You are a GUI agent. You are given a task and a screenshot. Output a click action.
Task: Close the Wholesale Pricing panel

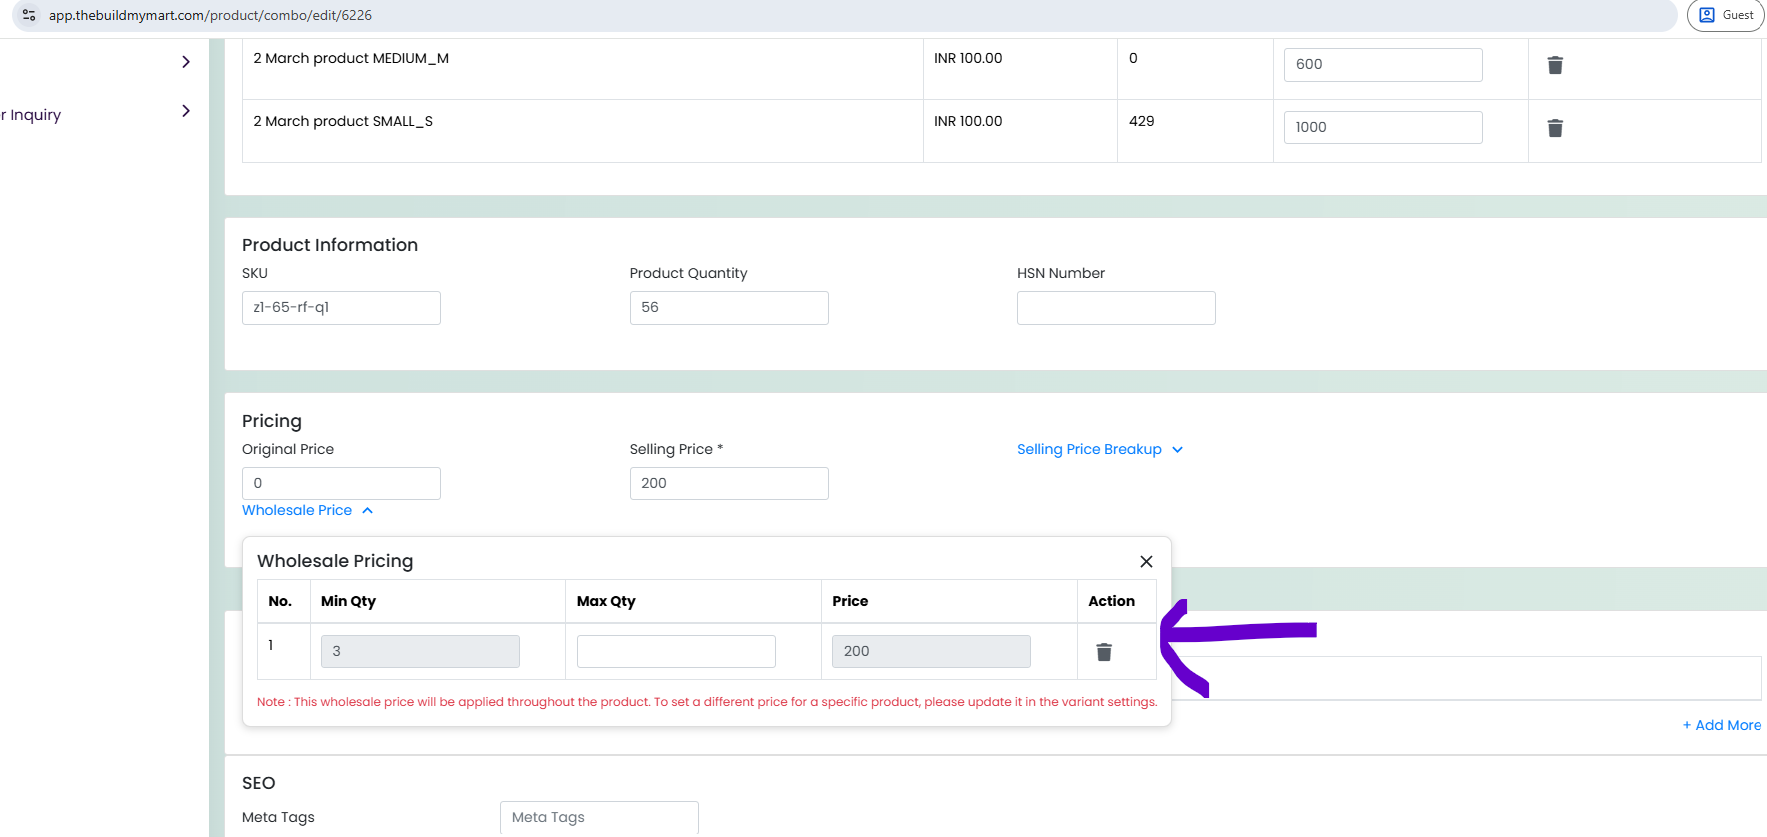click(1146, 561)
